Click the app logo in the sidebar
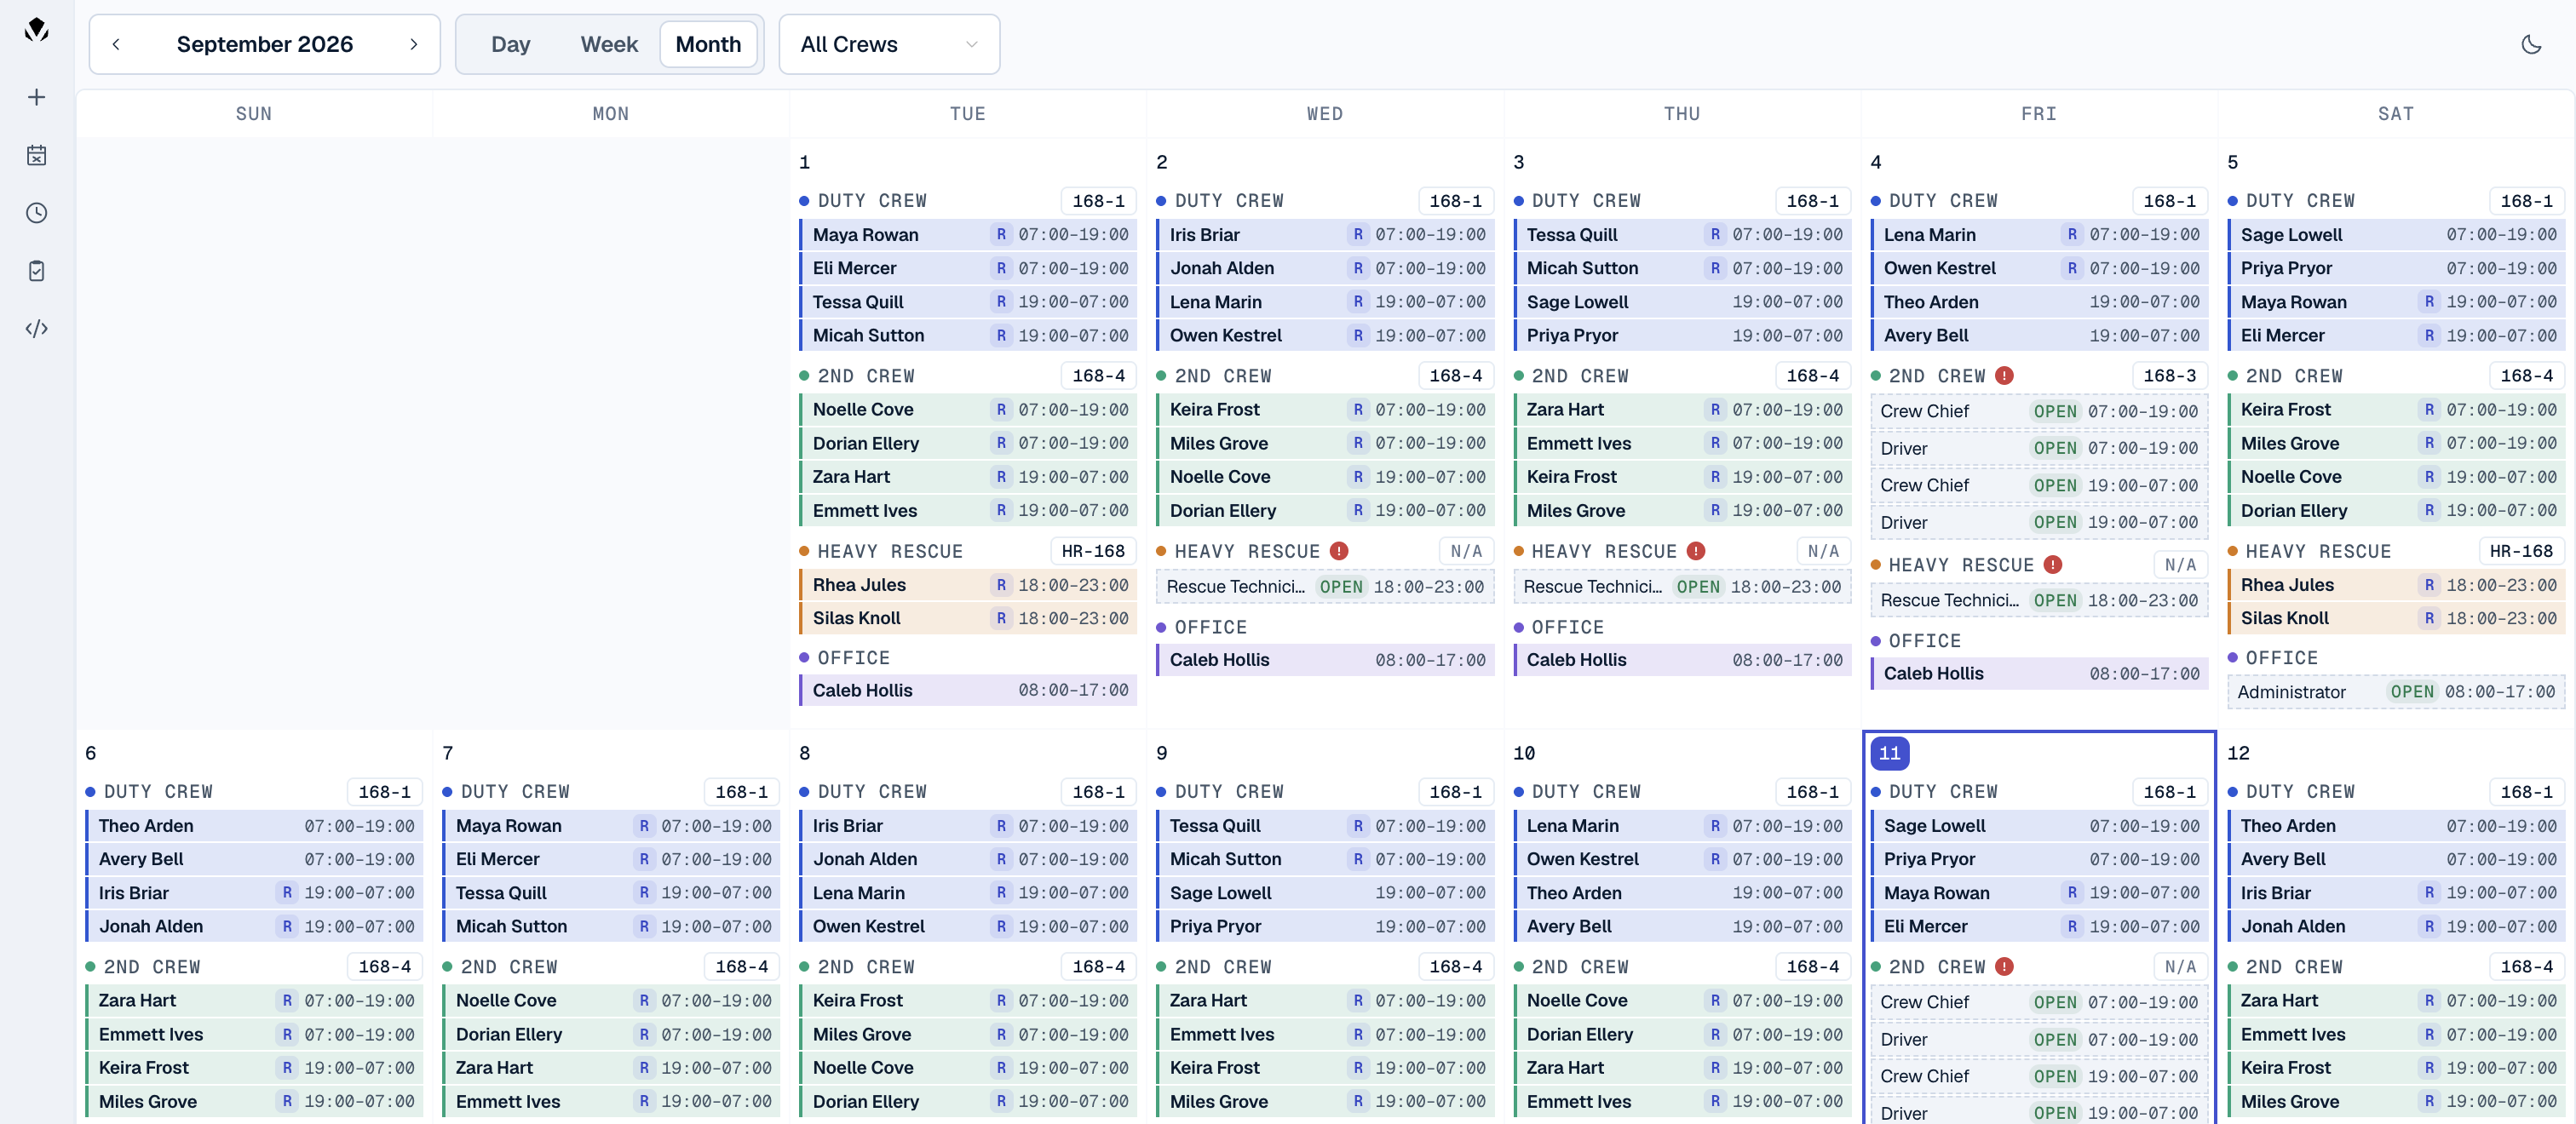2576x1124 pixels. click(x=37, y=30)
